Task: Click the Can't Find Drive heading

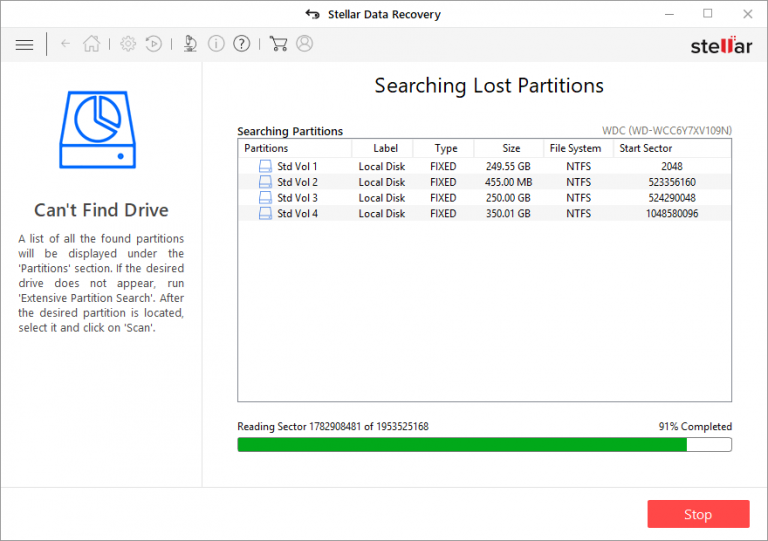Action: point(101,210)
